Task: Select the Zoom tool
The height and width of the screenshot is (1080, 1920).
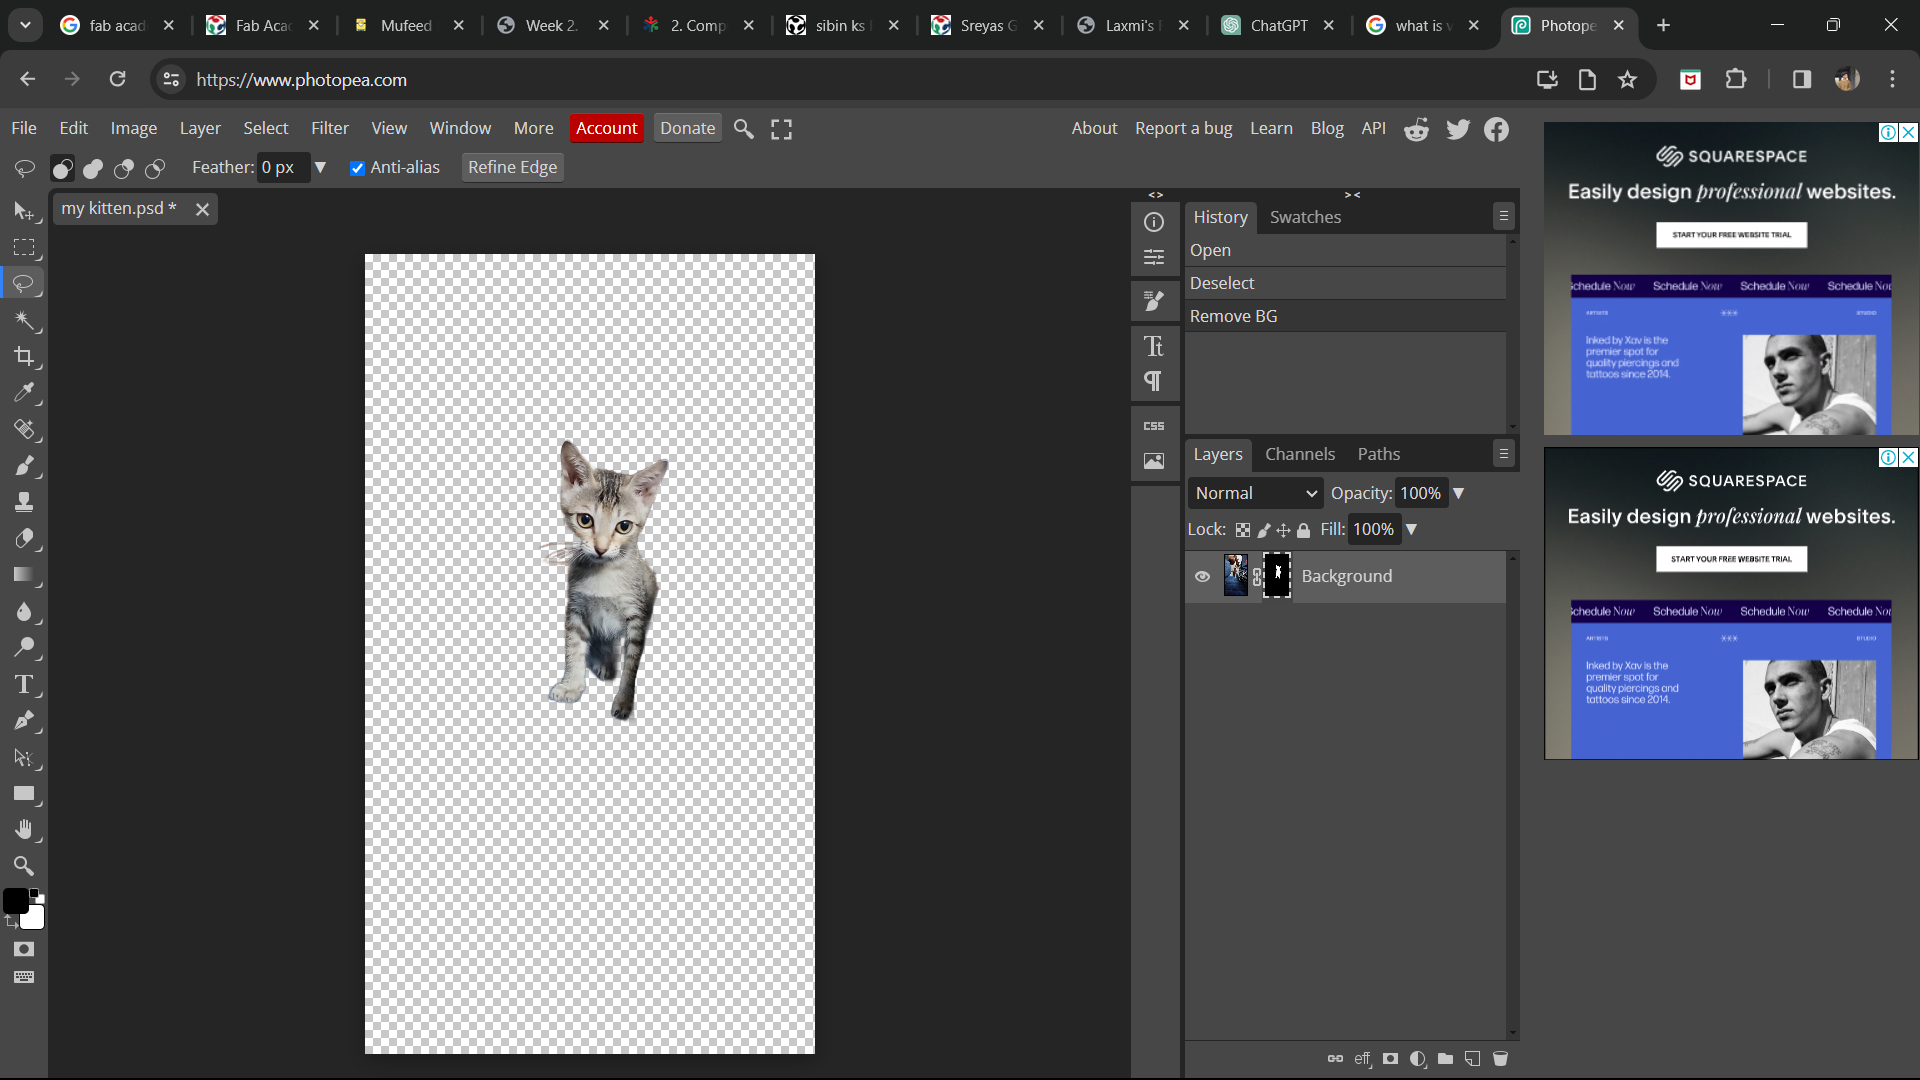Action: click(x=24, y=866)
